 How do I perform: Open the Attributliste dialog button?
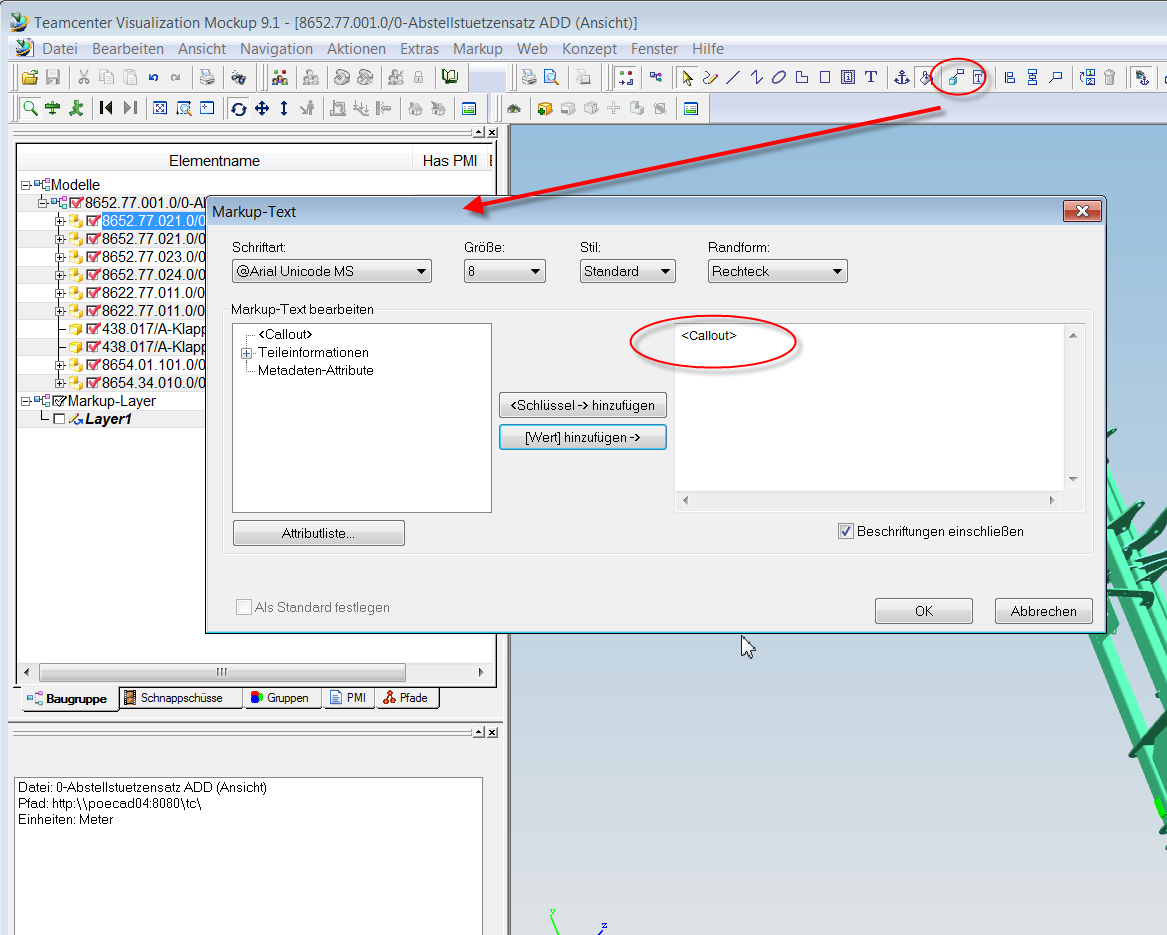[319, 533]
